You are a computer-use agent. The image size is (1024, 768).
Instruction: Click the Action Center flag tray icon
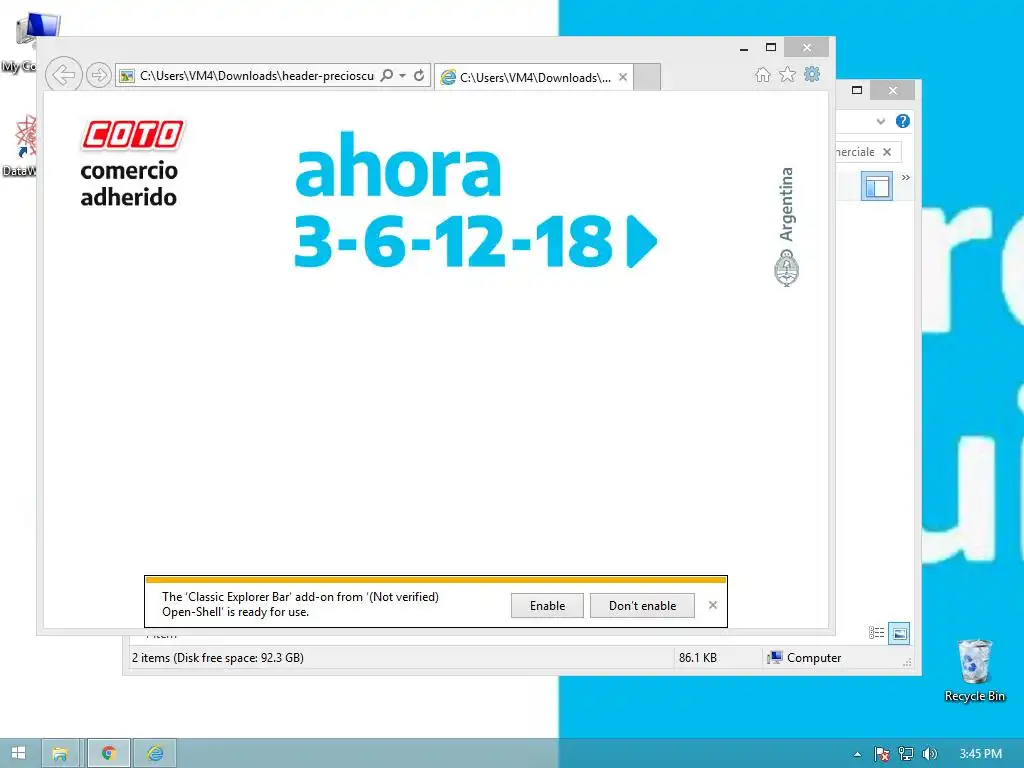(x=882, y=754)
